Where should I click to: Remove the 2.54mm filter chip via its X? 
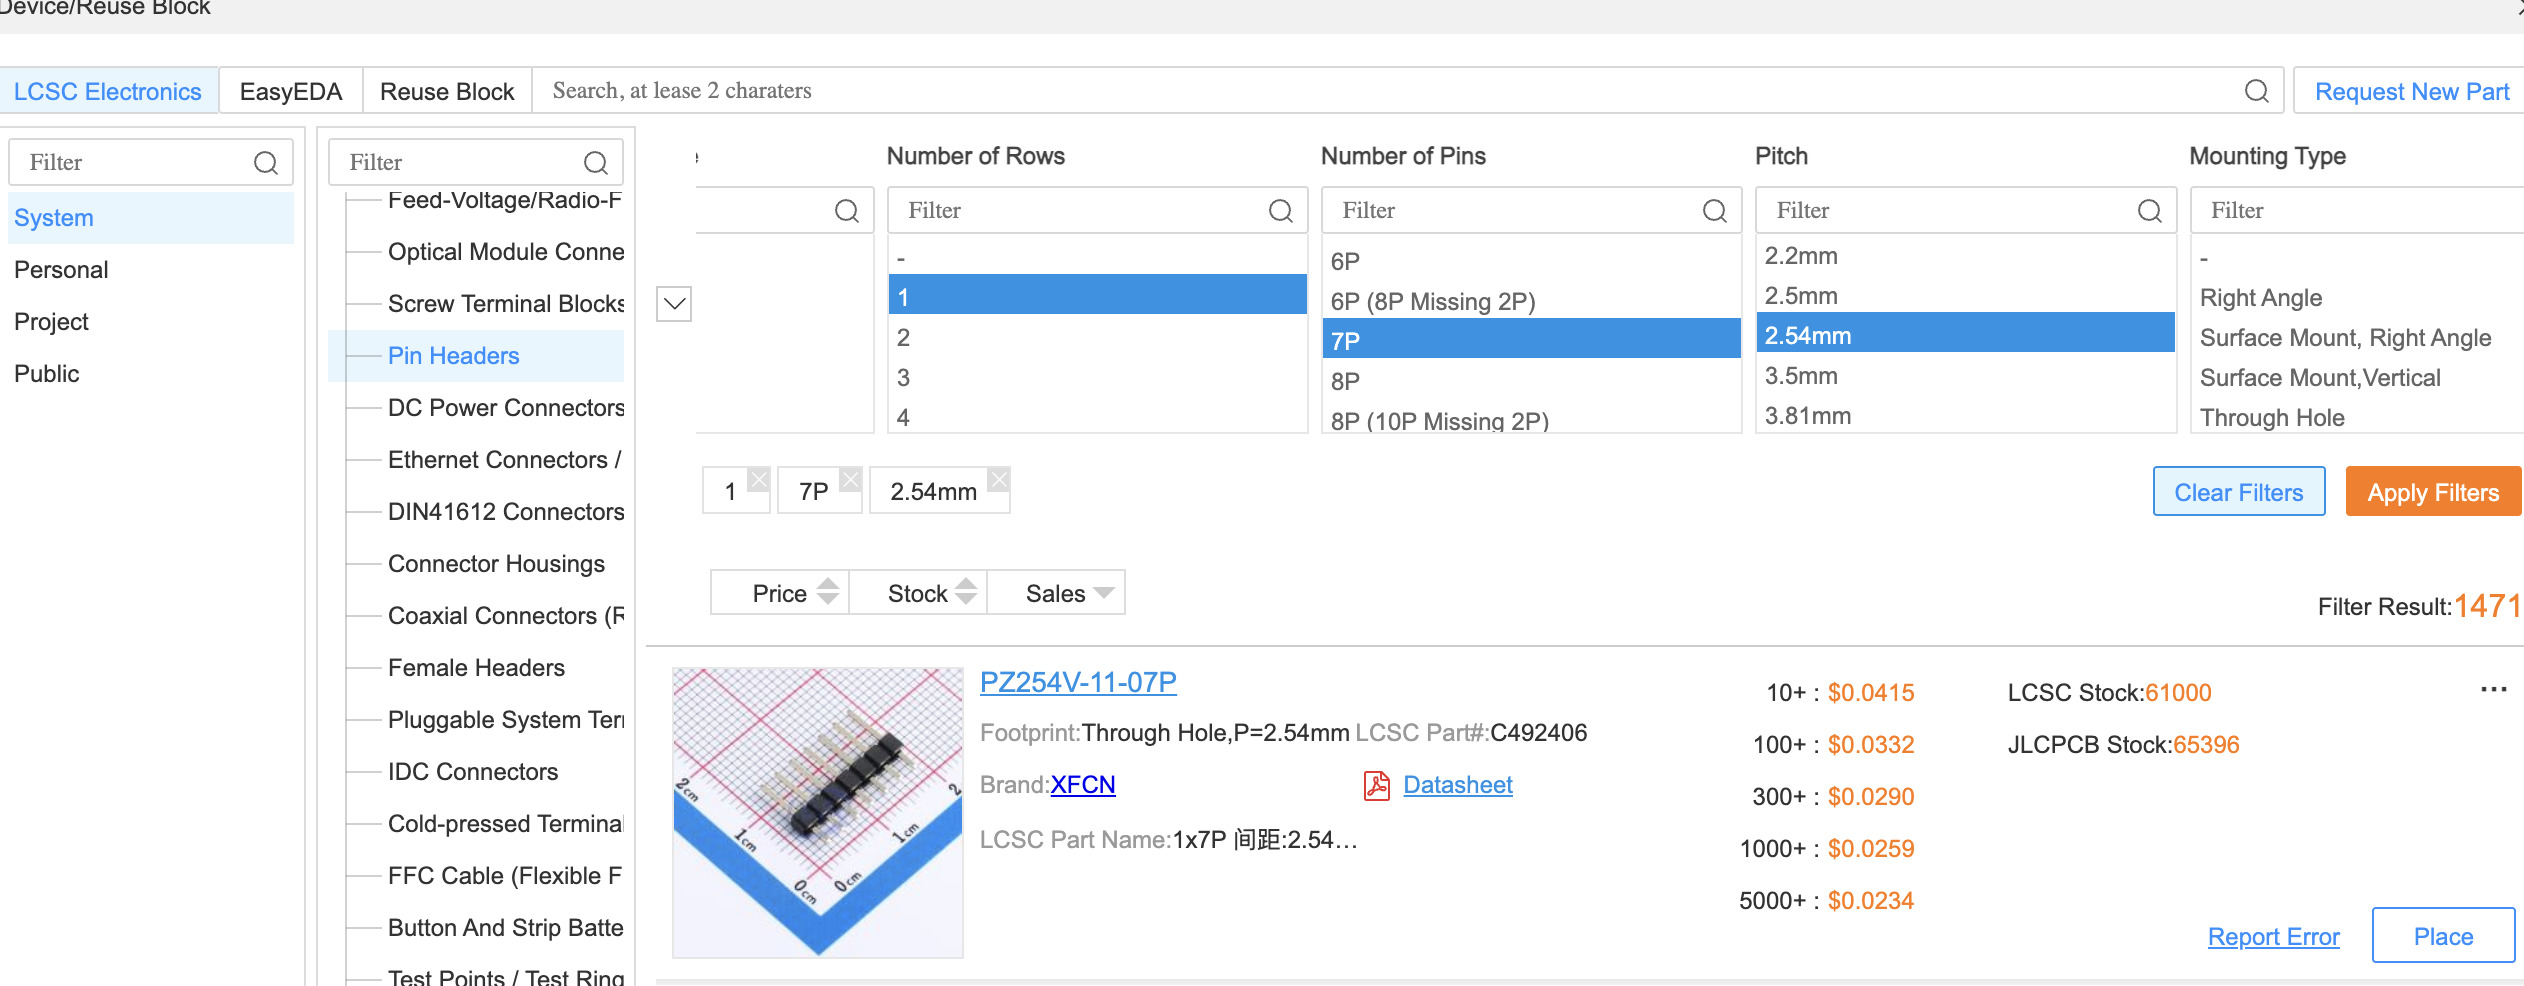(x=998, y=477)
